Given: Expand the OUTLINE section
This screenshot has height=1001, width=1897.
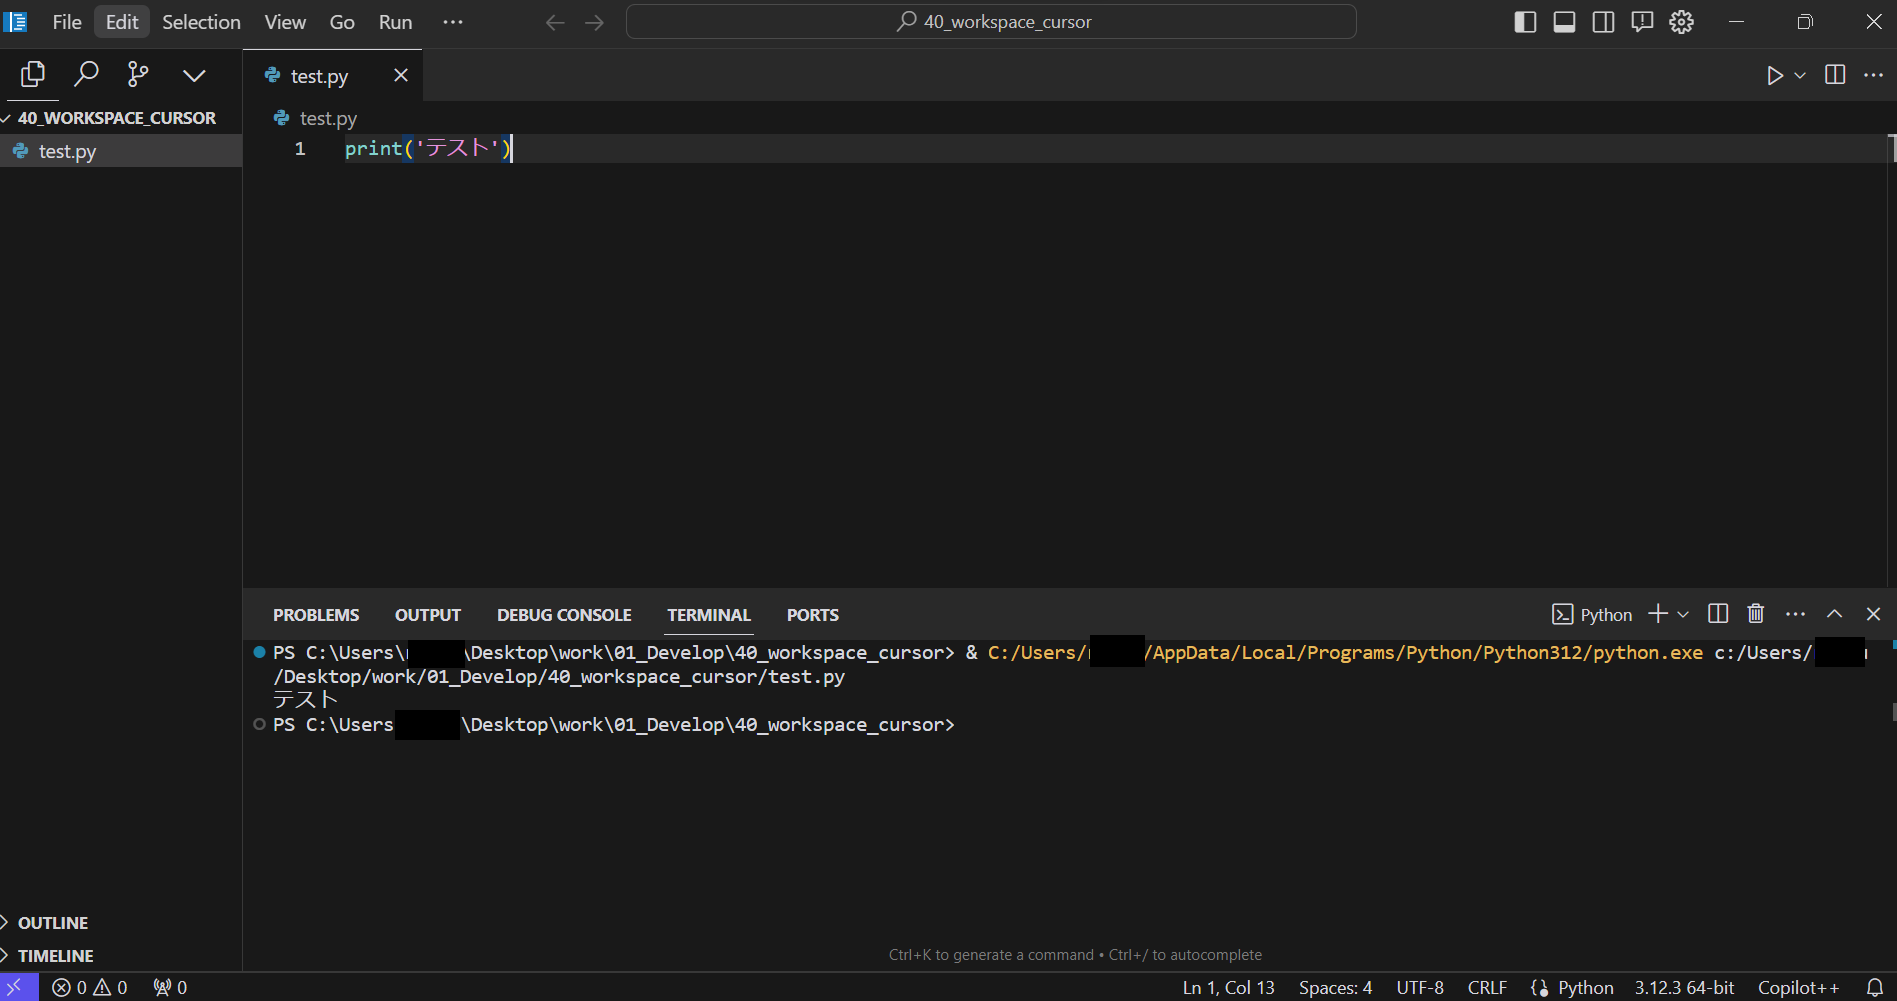Looking at the screenshot, I should coord(121,922).
